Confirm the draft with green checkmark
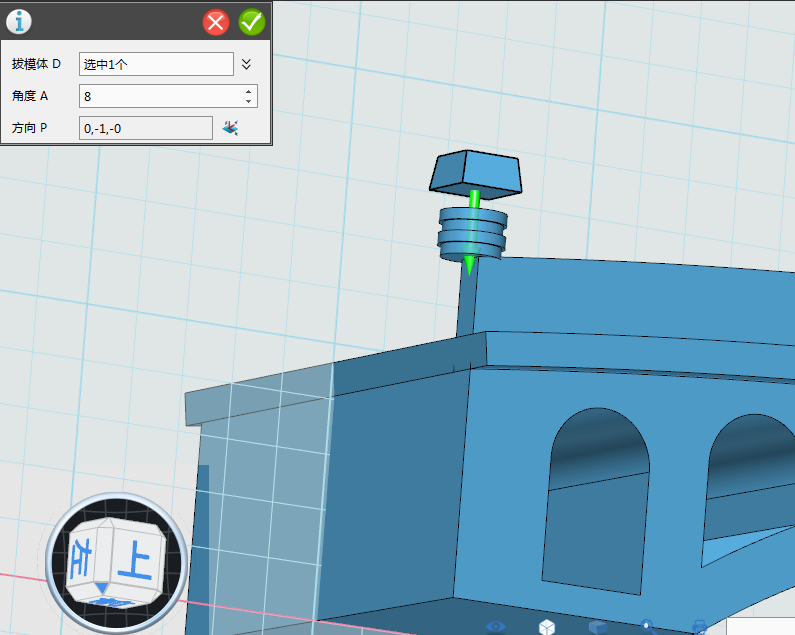795x635 pixels. click(252, 22)
